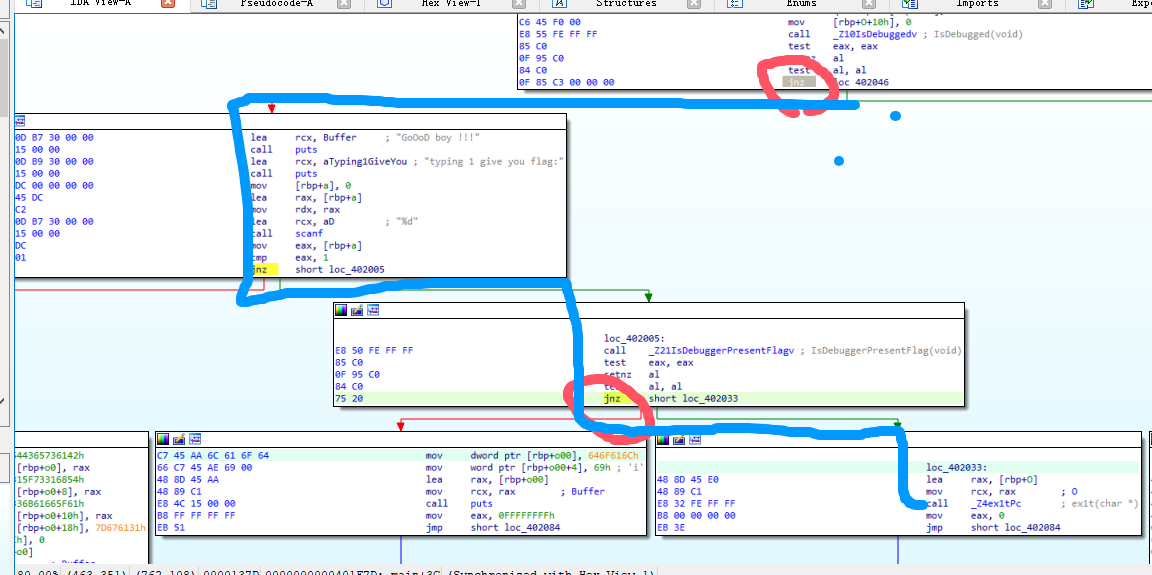Switch to the Imports tab

coord(976,4)
